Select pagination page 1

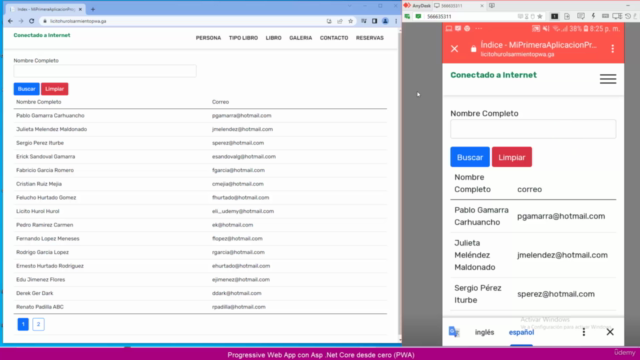point(23,324)
